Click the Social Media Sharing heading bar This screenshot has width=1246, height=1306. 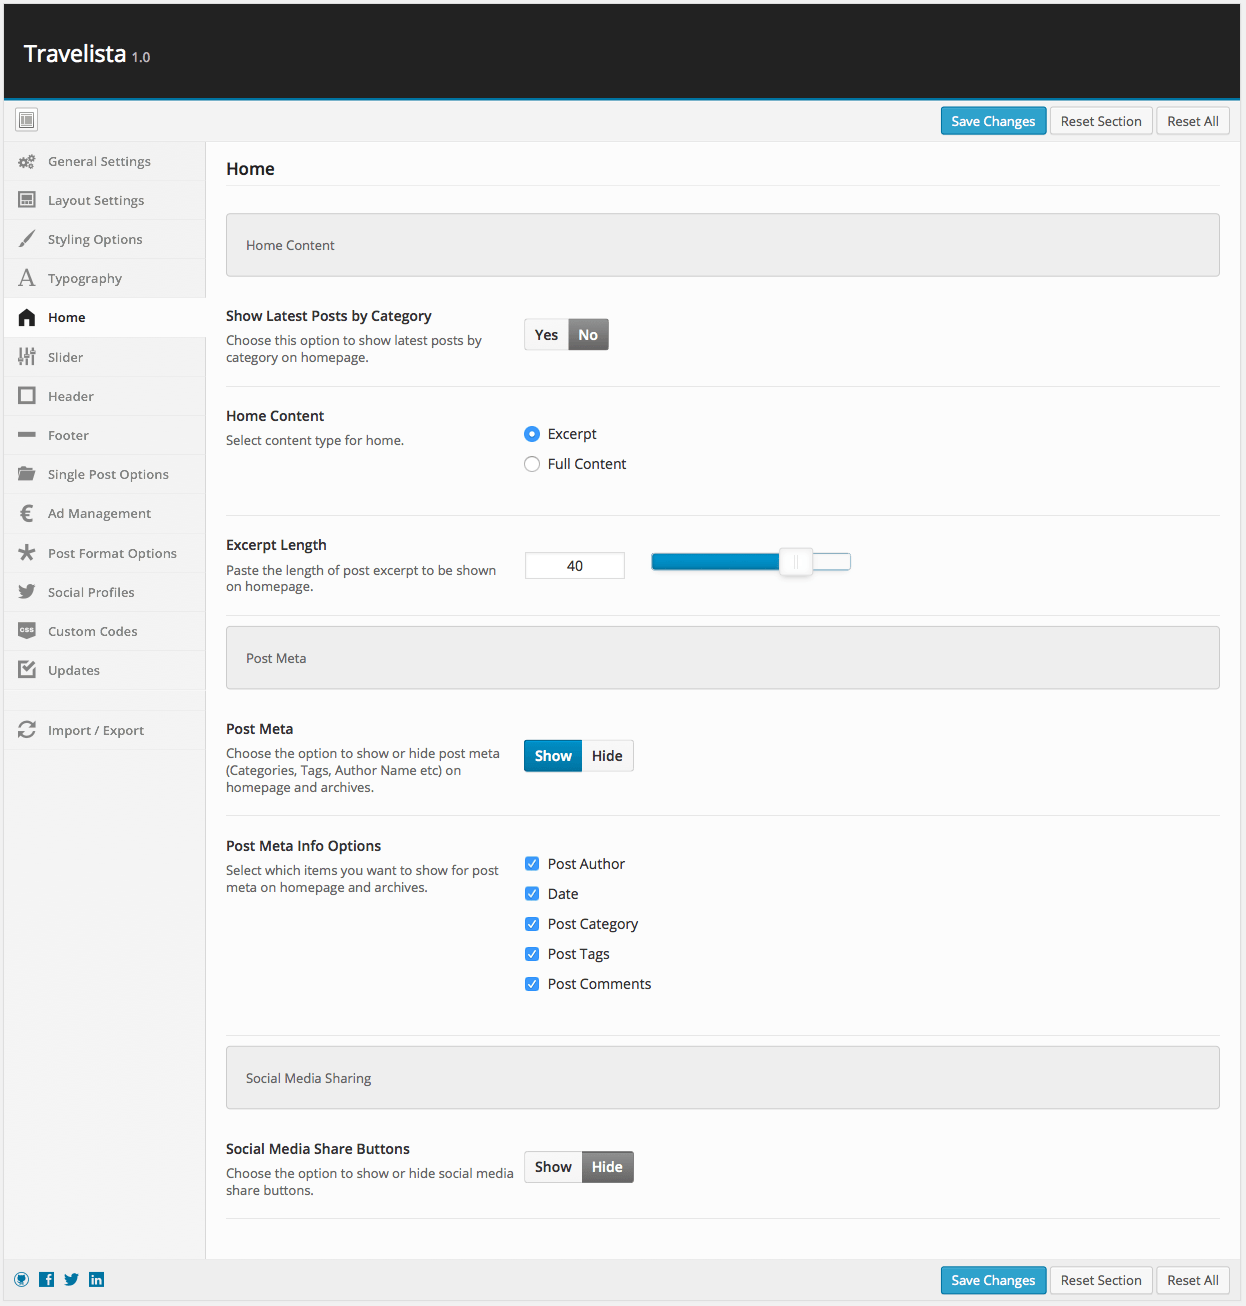[x=723, y=1078]
